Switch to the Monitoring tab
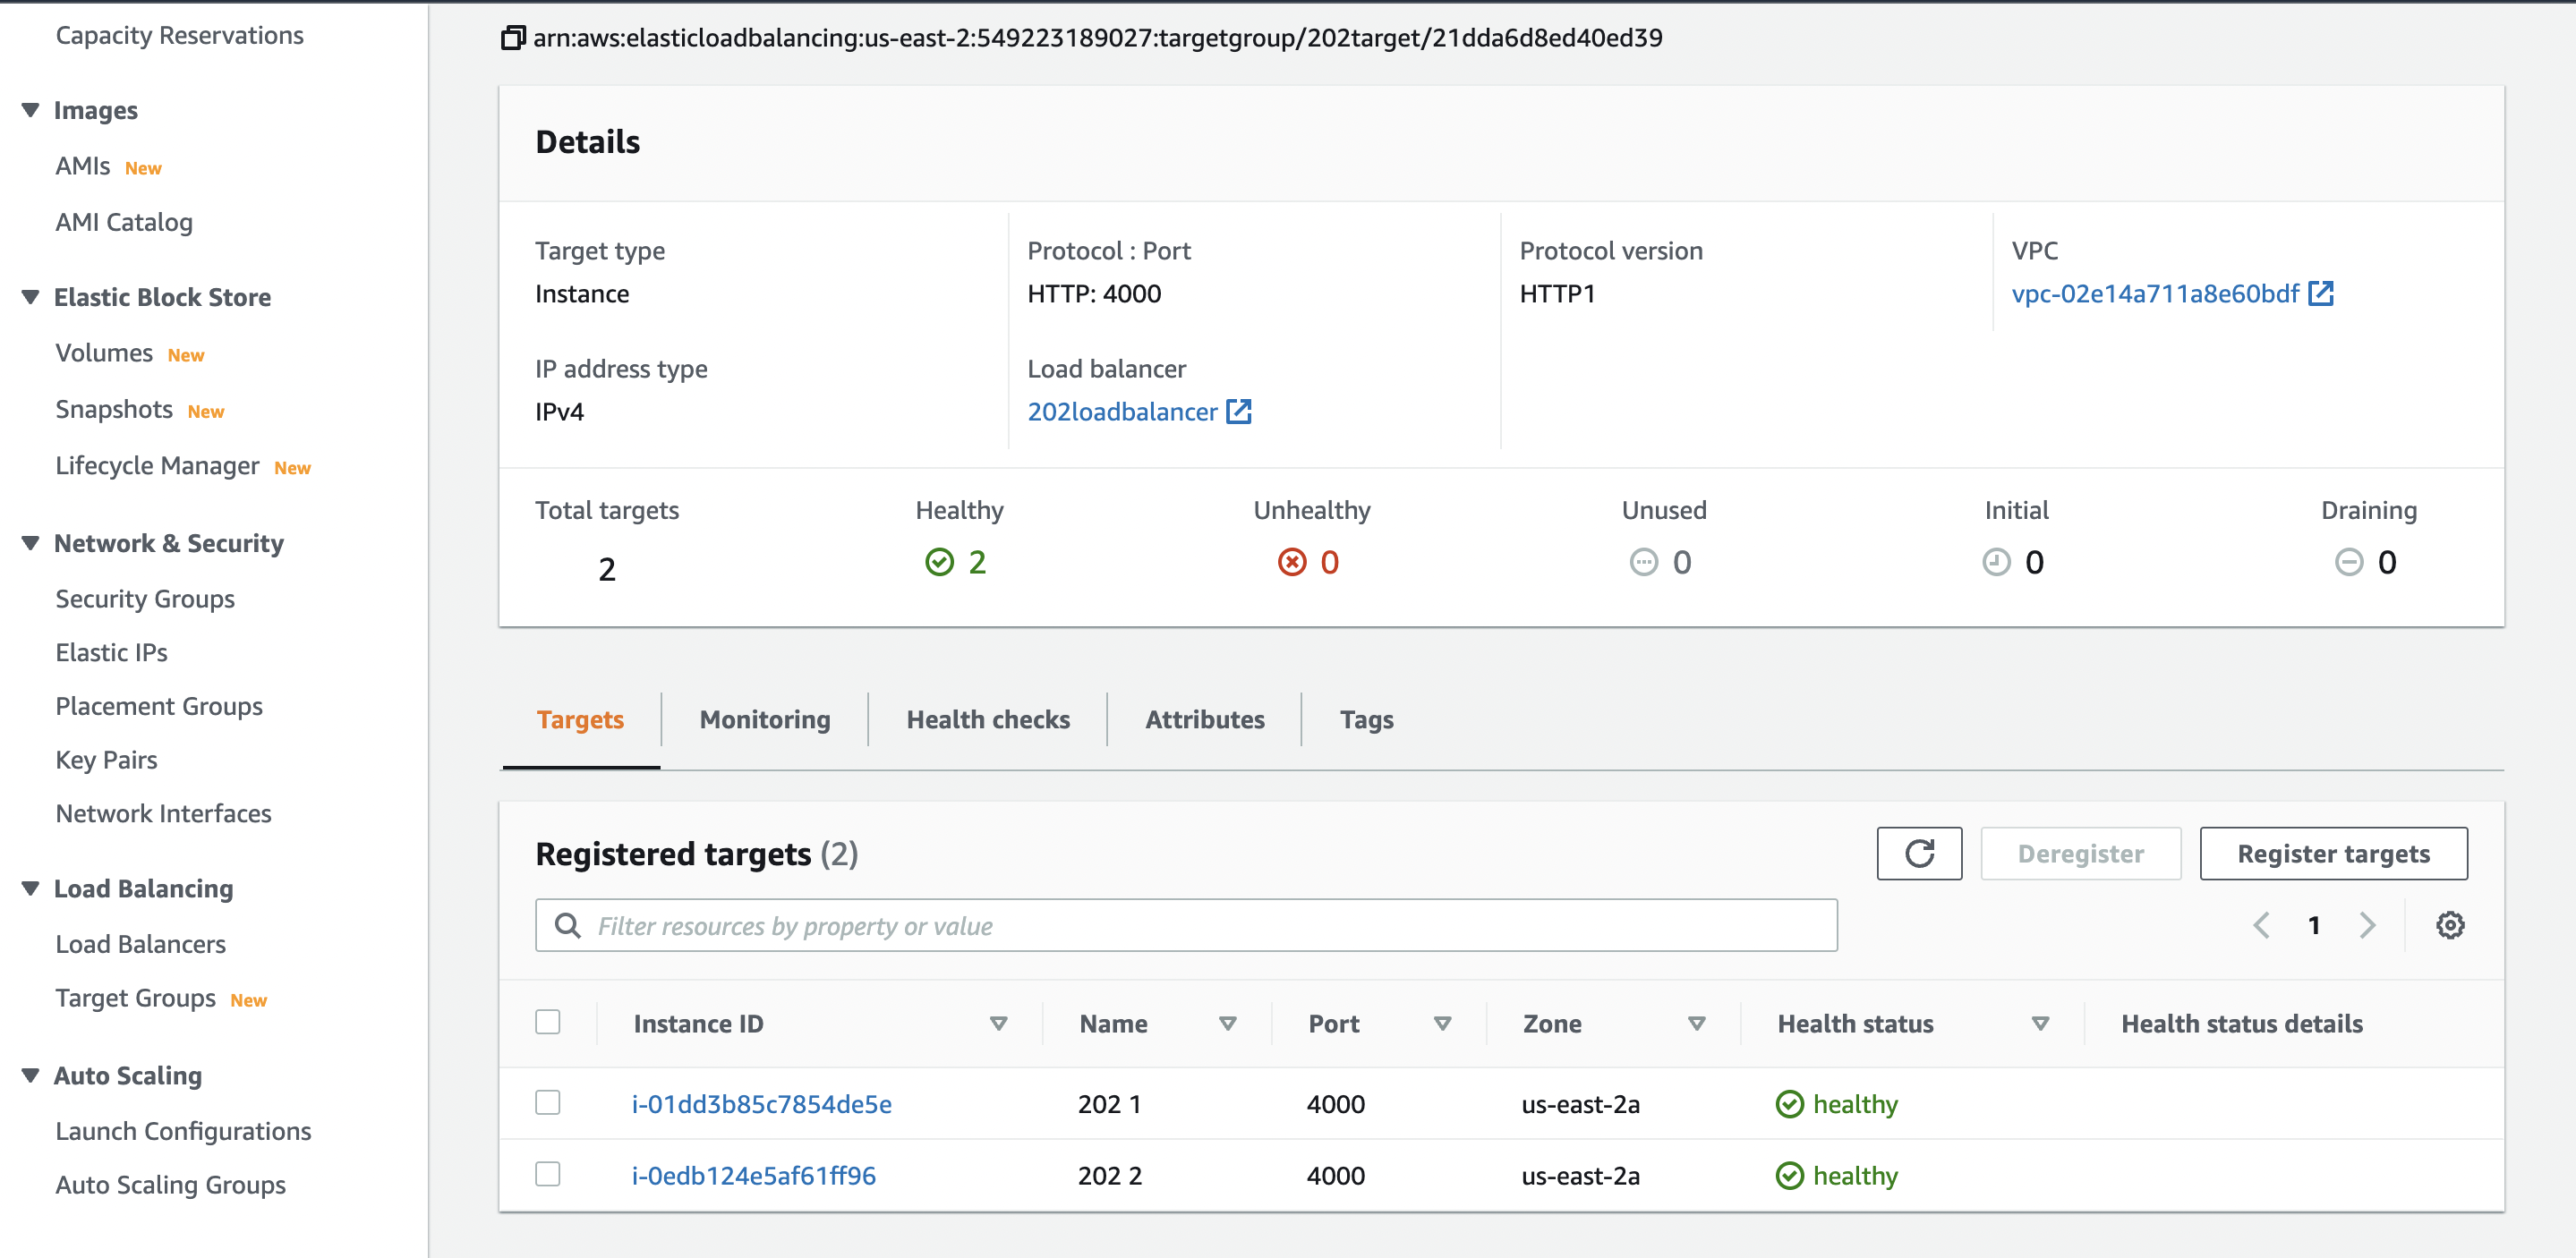Image resolution: width=2576 pixels, height=1258 pixels. click(765, 719)
